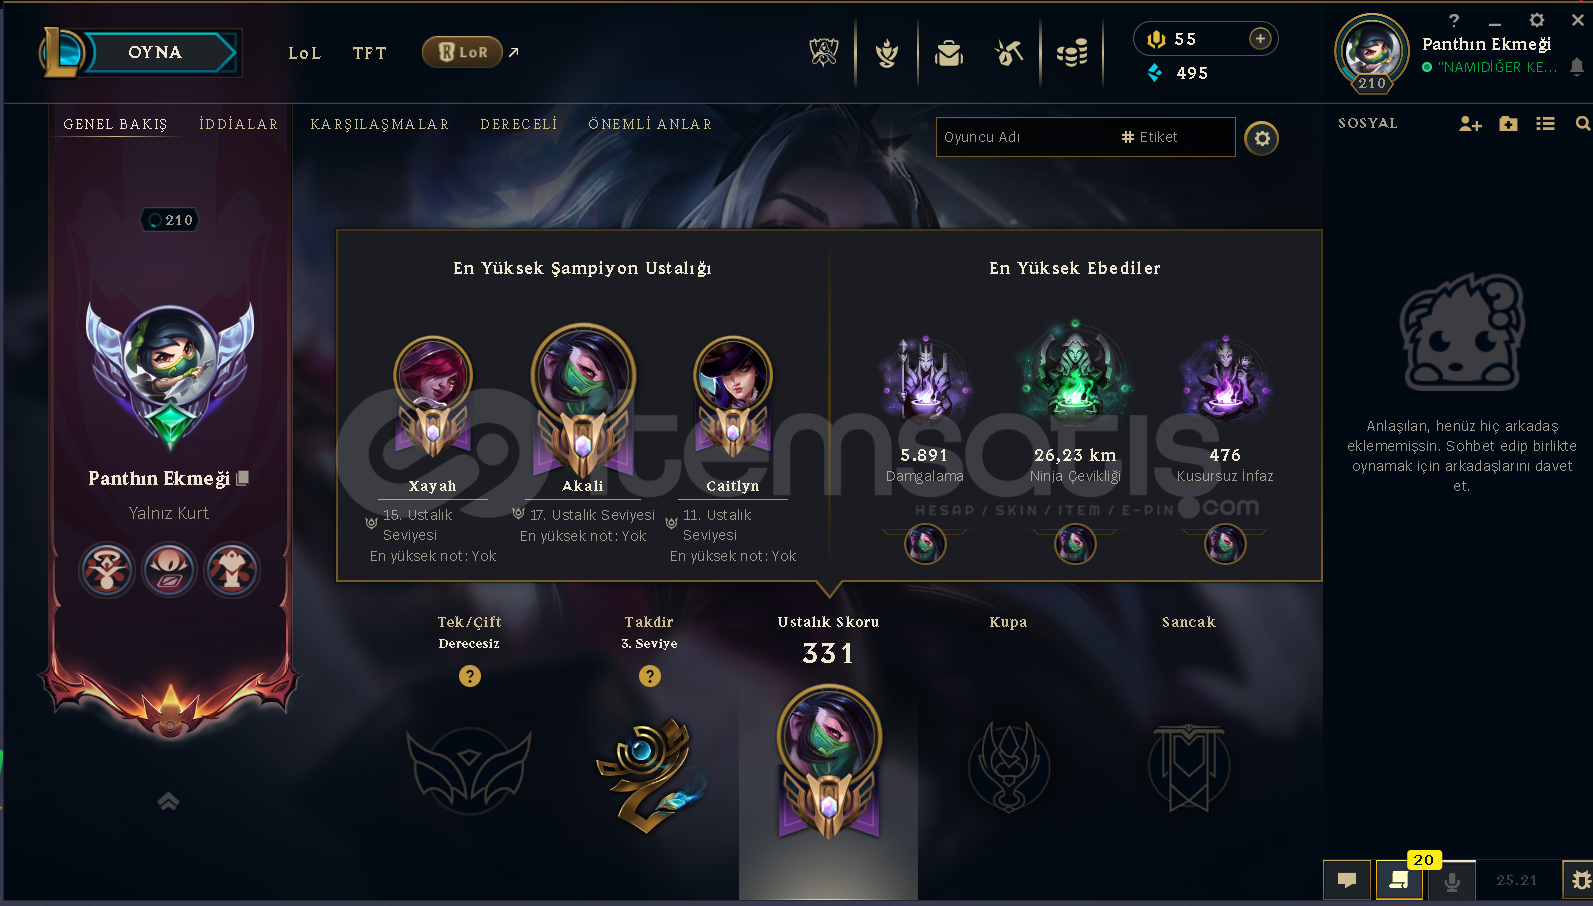The height and width of the screenshot is (906, 1593).
Task: Open the Tek/Çift question mark tooltip
Action: [470, 676]
